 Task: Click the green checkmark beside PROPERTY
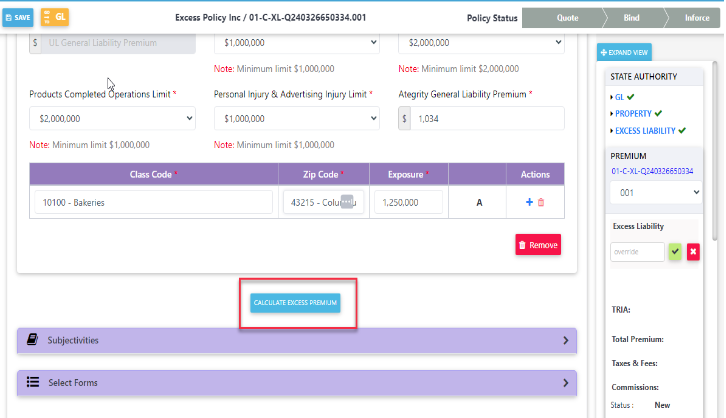(x=658, y=113)
